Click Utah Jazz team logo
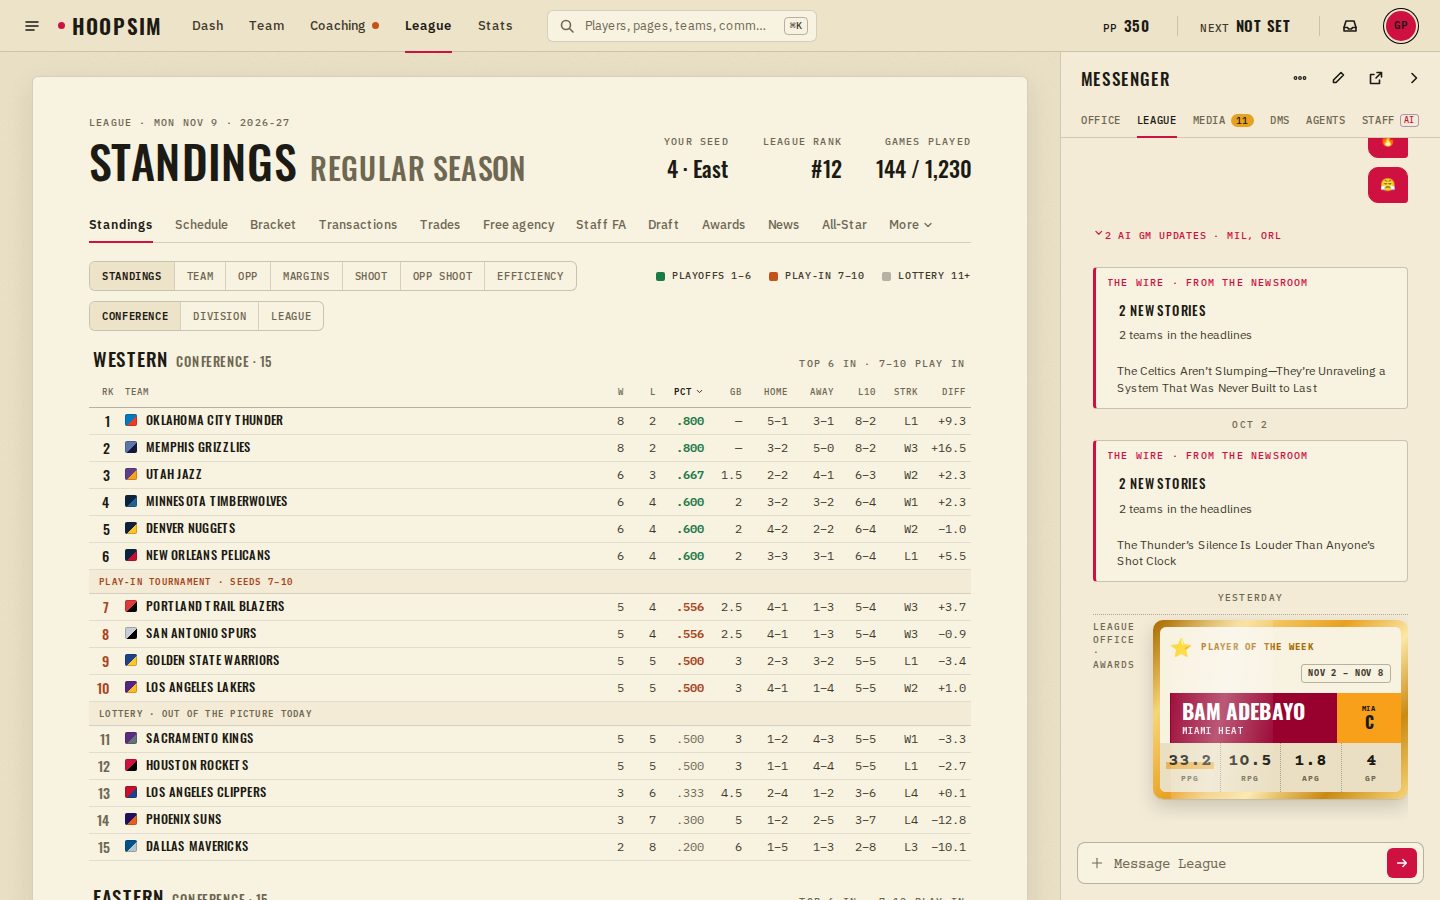Image resolution: width=1440 pixels, height=900 pixels. (131, 475)
